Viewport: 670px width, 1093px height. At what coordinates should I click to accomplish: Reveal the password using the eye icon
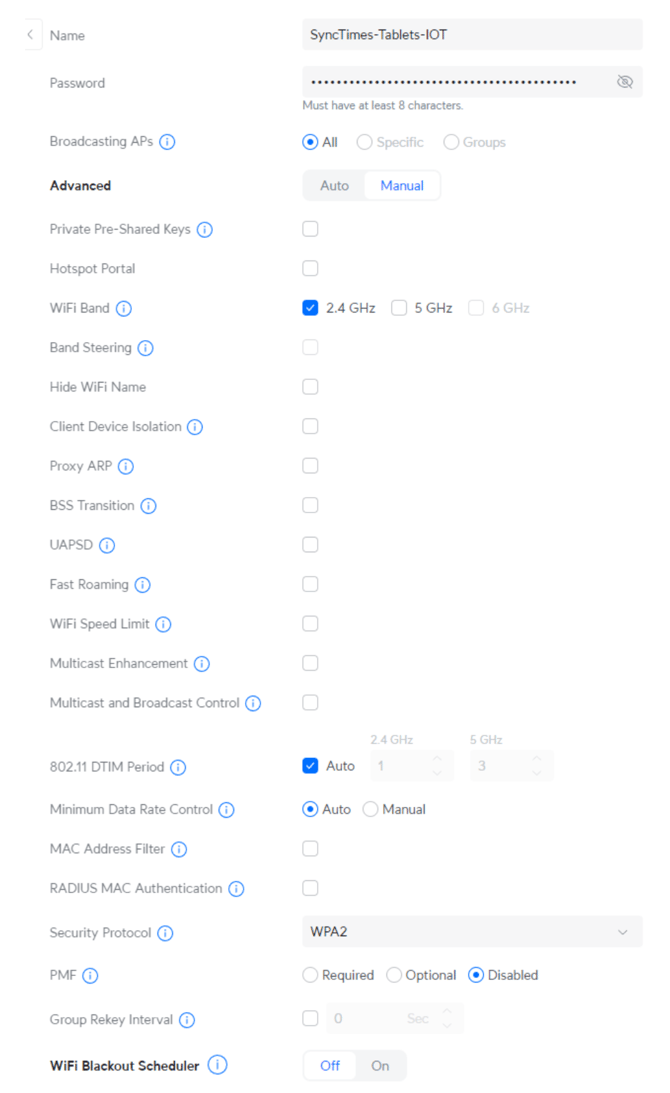coord(625,82)
